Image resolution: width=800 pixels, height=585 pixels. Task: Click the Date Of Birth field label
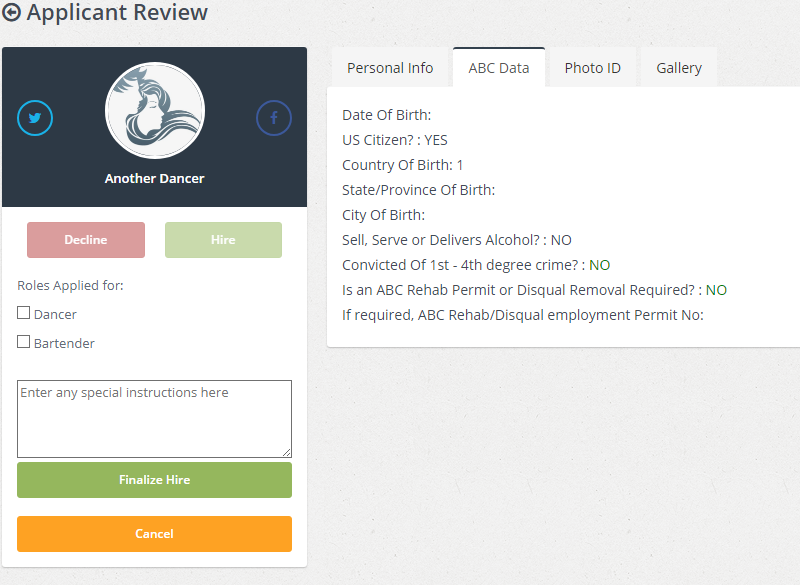(x=386, y=115)
